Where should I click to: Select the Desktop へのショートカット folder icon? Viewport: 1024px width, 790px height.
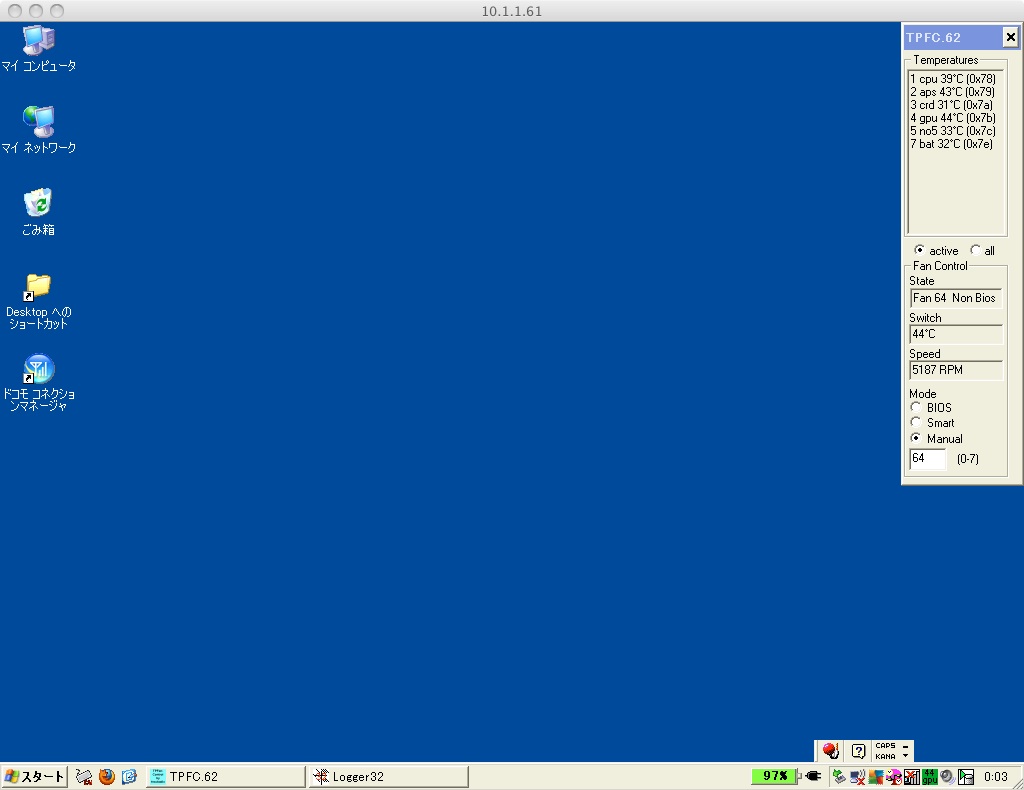(x=39, y=300)
